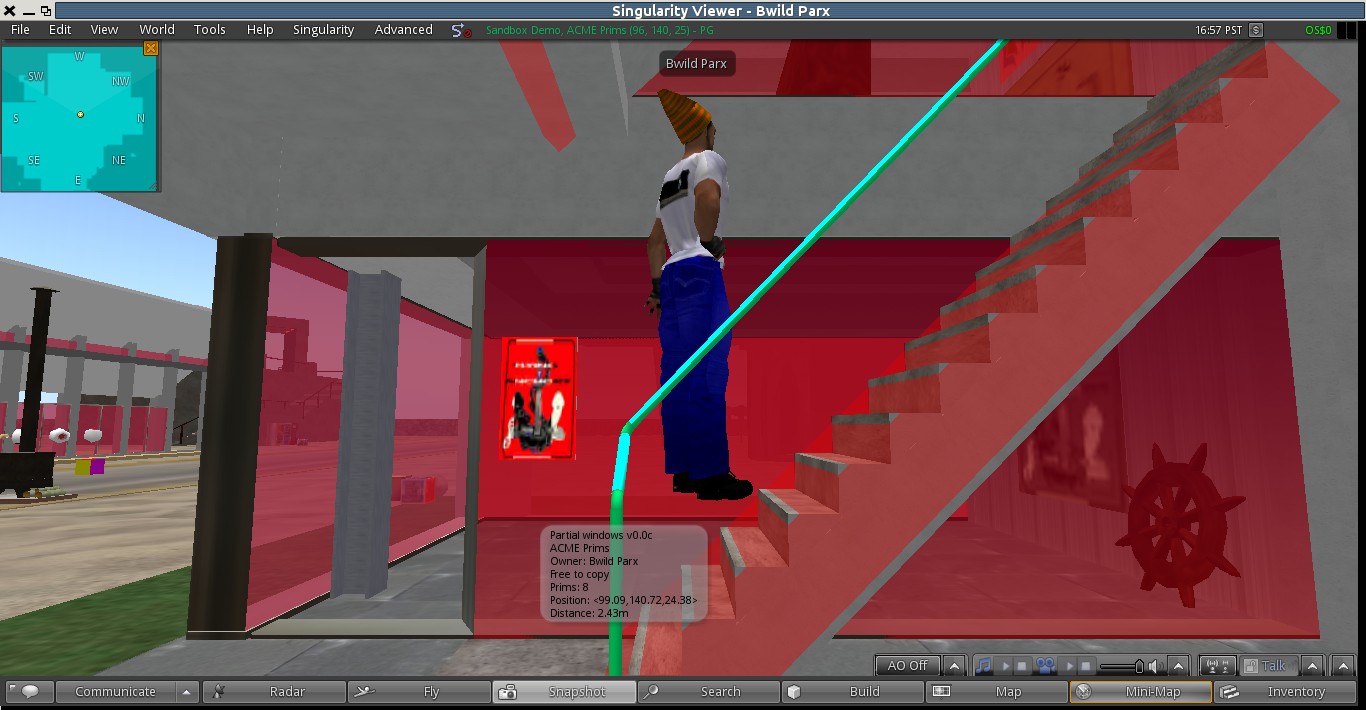Image resolution: width=1366 pixels, height=710 pixels.
Task: Toggle Fly mode
Action: (419, 691)
